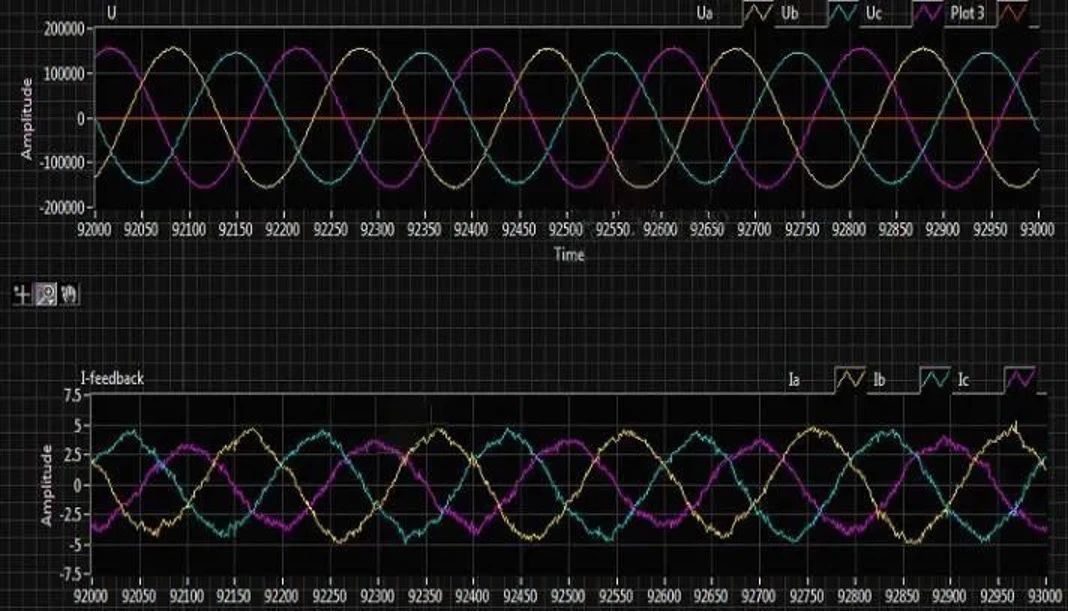Click the Ib legend label text
The width and height of the screenshot is (1068, 612).
880,381
